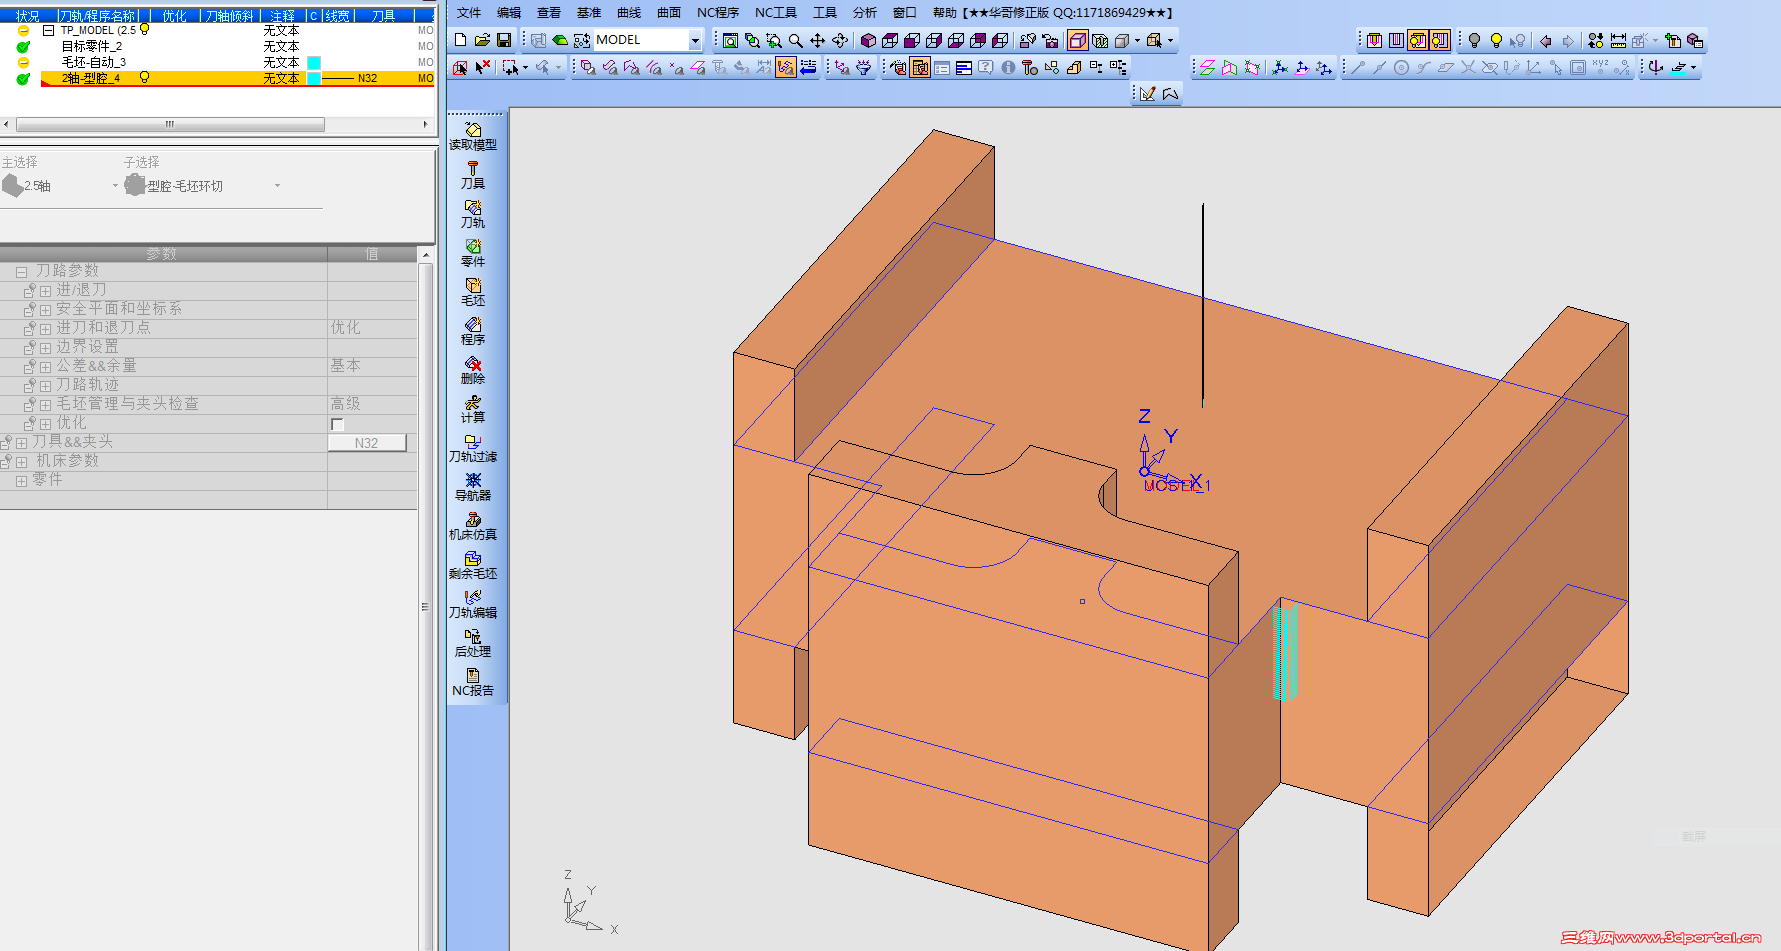Screen dimensions: 1781x951
Task: Generate the NC报告 report
Action: (473, 683)
